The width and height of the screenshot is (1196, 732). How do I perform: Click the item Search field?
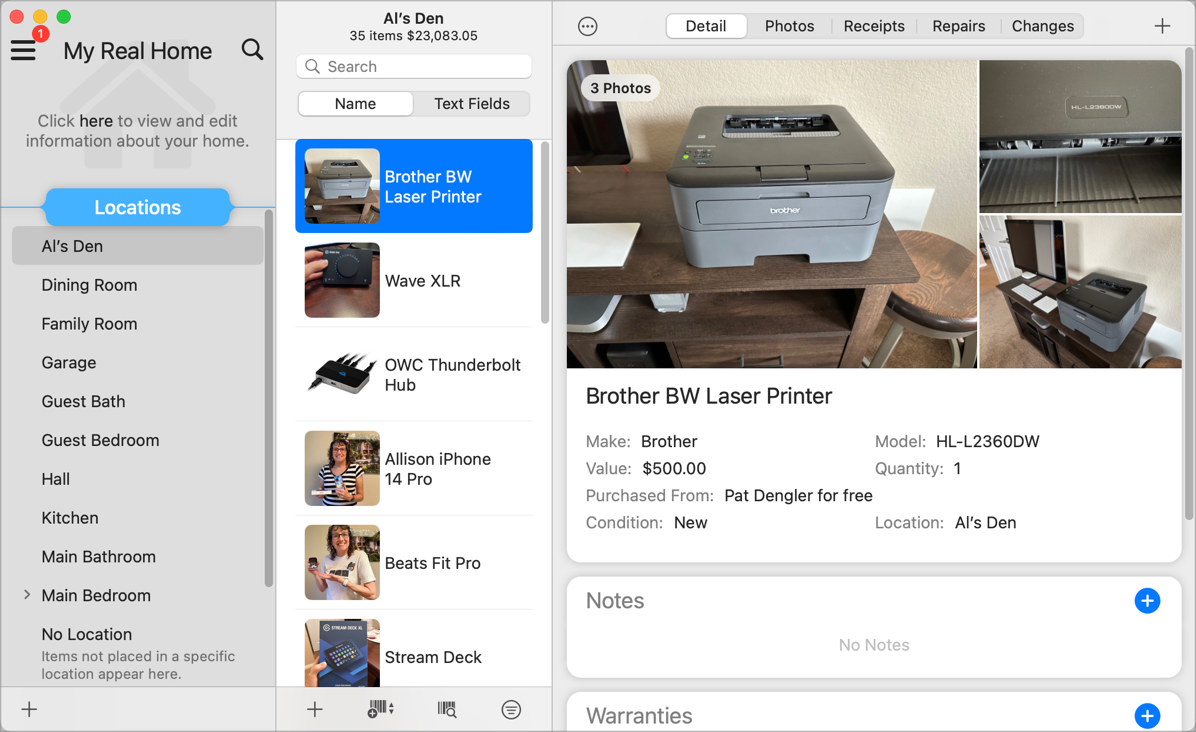[x=414, y=67]
